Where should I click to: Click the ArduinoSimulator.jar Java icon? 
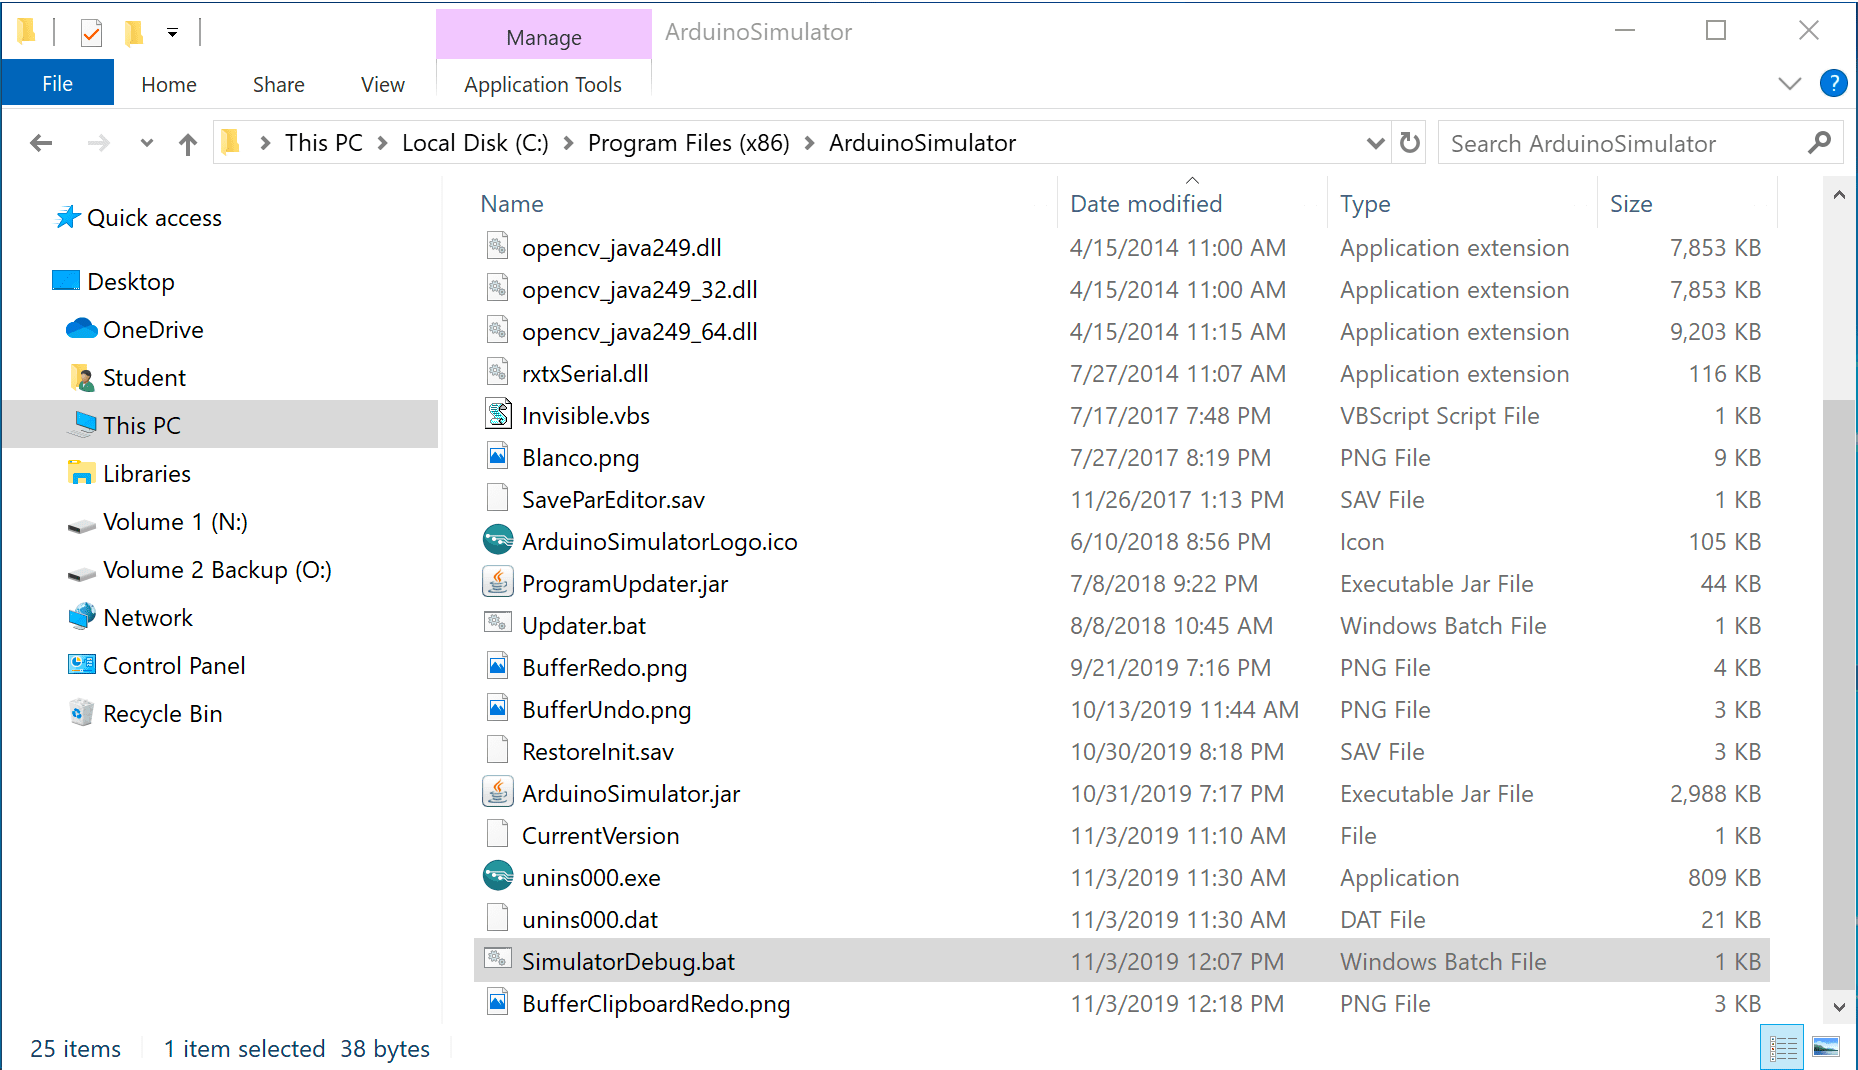coord(497,792)
